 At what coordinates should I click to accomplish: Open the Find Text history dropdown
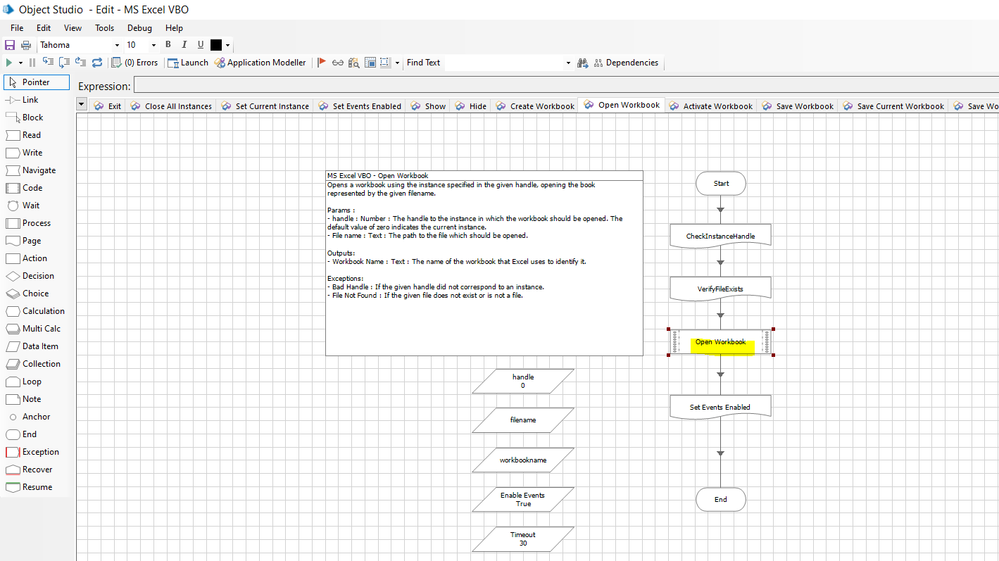pyautogui.click(x=568, y=63)
